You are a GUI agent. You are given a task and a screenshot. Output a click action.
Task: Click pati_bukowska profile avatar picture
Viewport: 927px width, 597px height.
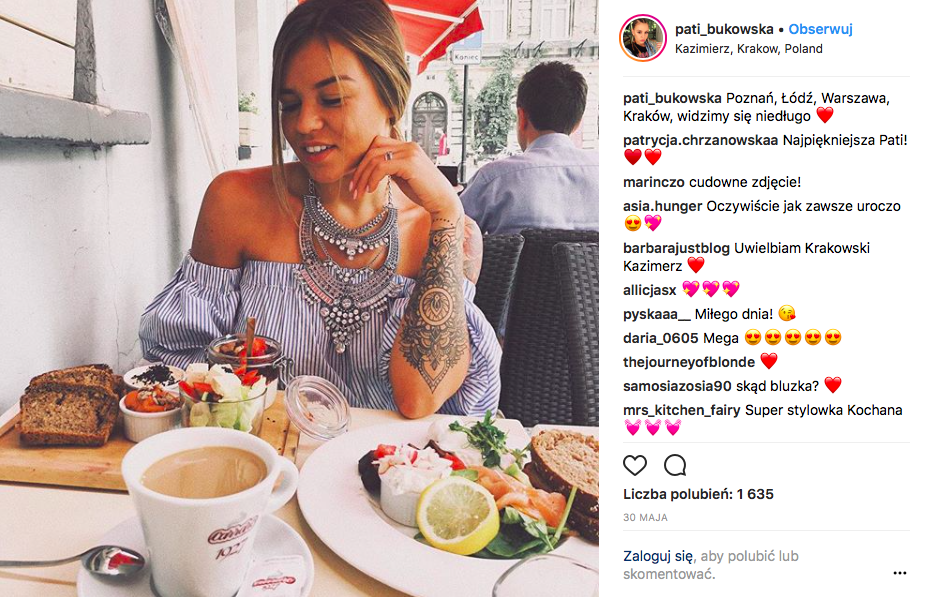pyautogui.click(x=643, y=38)
